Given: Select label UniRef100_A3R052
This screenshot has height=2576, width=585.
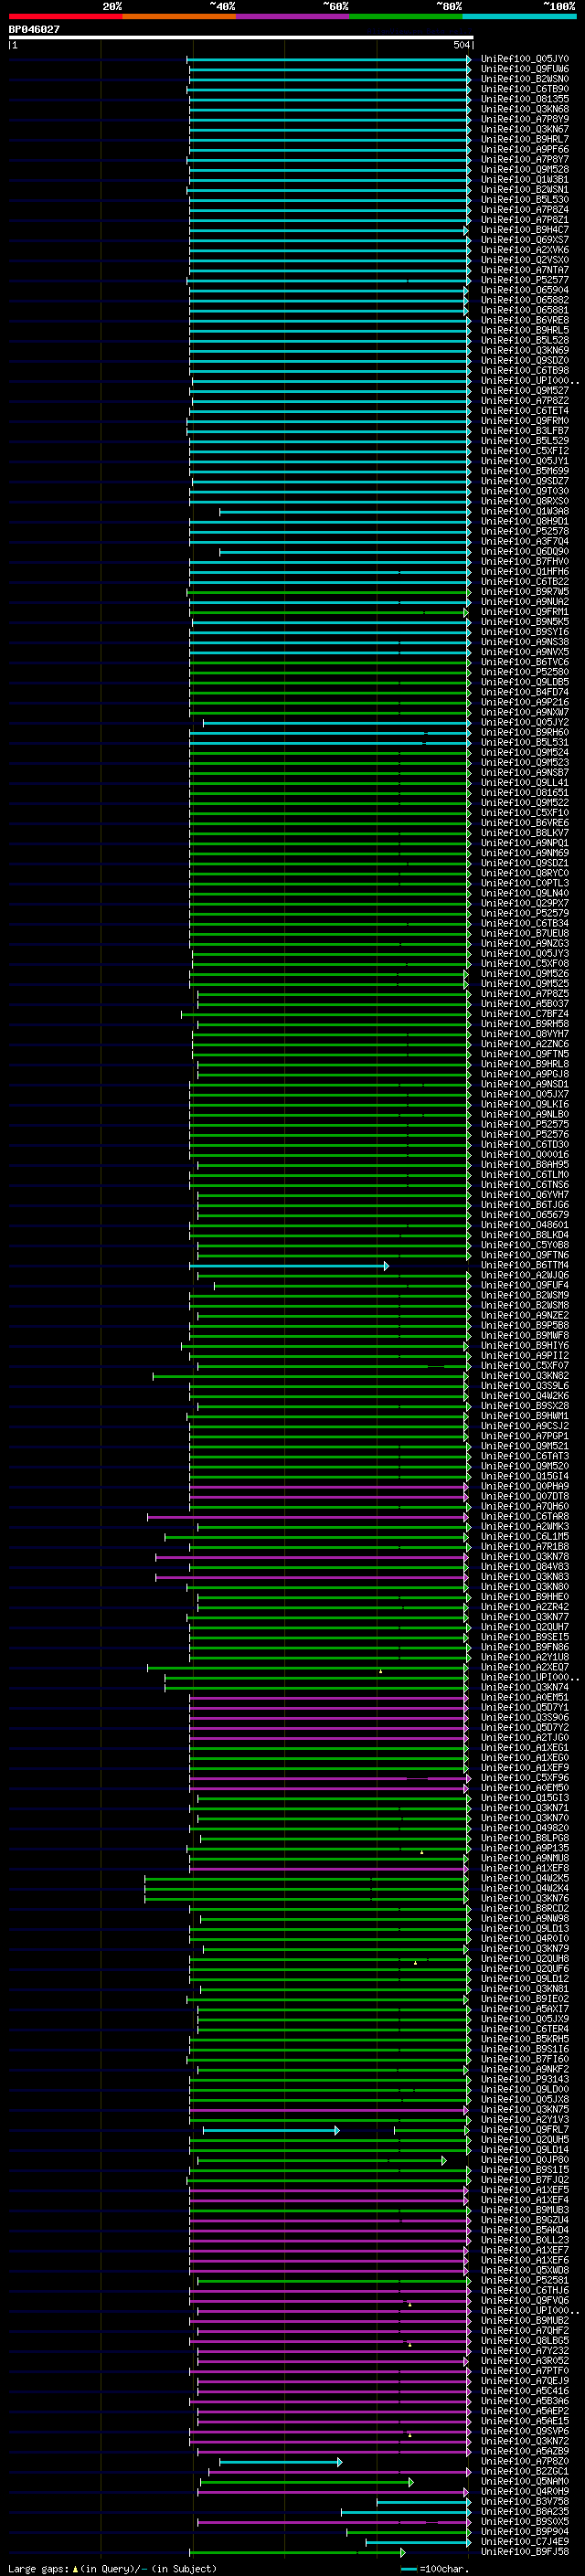Looking at the screenshot, I should click(524, 2361).
